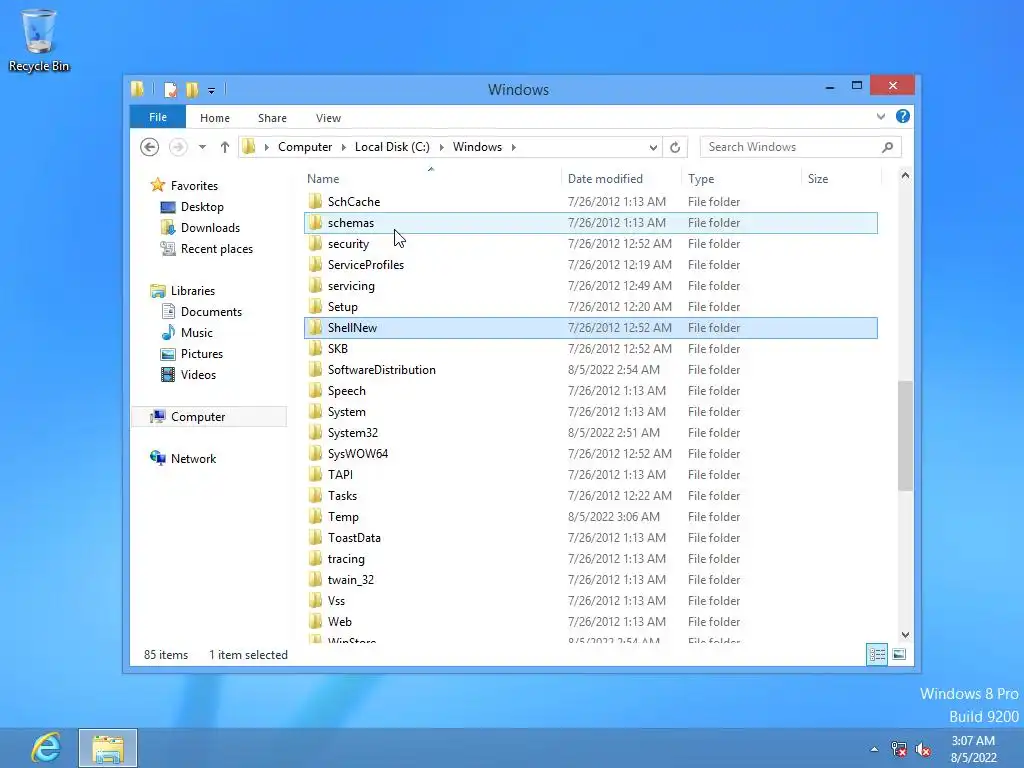Switch to Large icons view in status bar

(x=899, y=654)
